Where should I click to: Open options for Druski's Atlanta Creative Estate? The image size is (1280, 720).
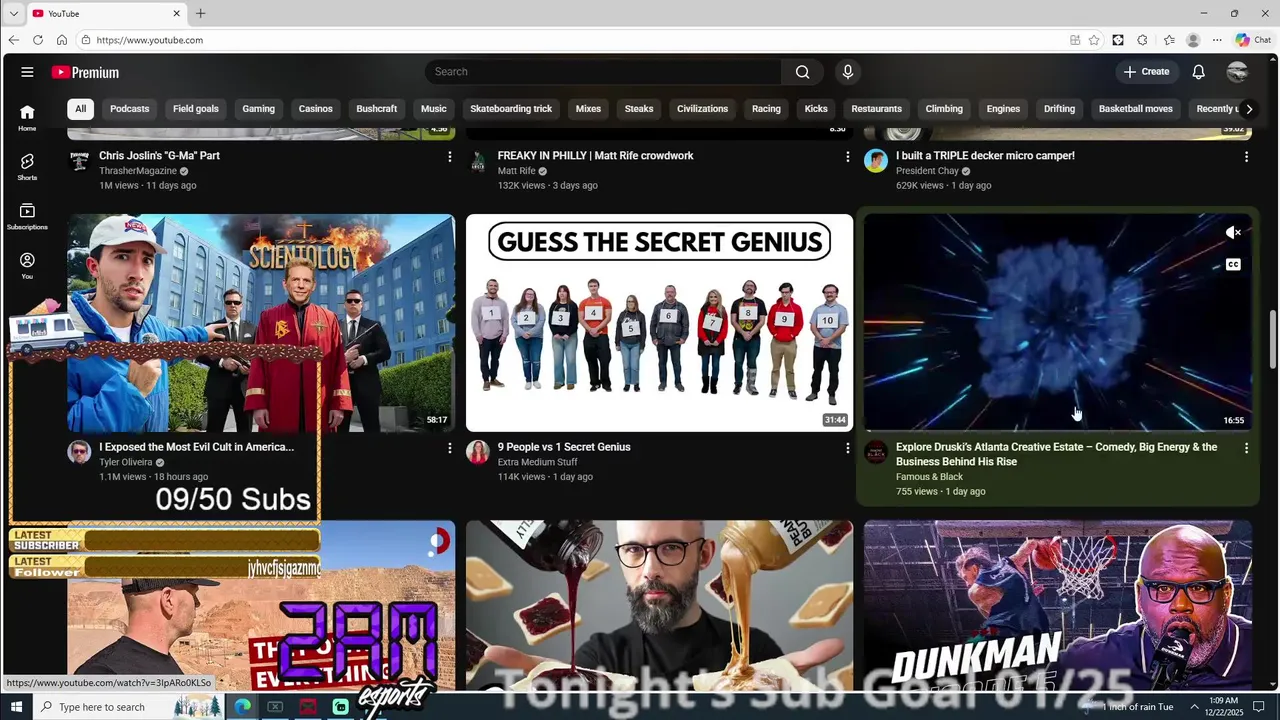tap(1246, 449)
